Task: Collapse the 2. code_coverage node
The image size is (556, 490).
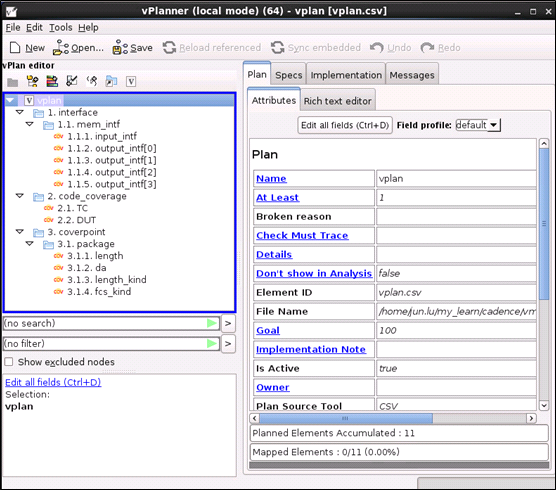Action: pos(20,196)
